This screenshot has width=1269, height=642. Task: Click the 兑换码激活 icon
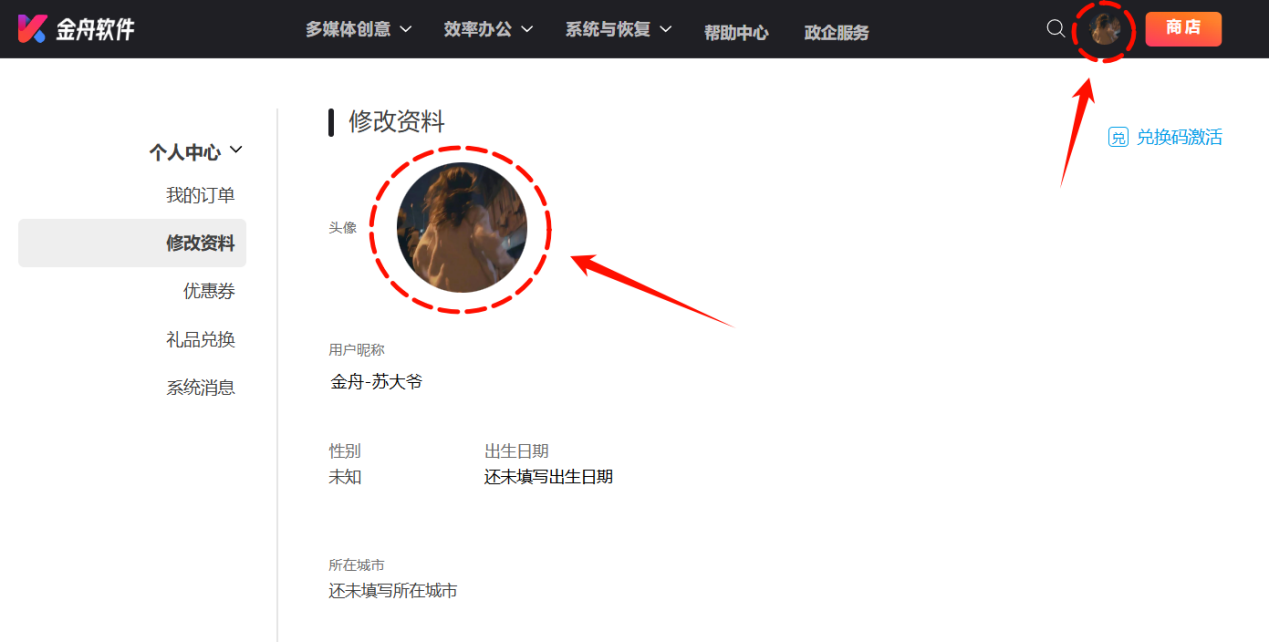point(1118,138)
